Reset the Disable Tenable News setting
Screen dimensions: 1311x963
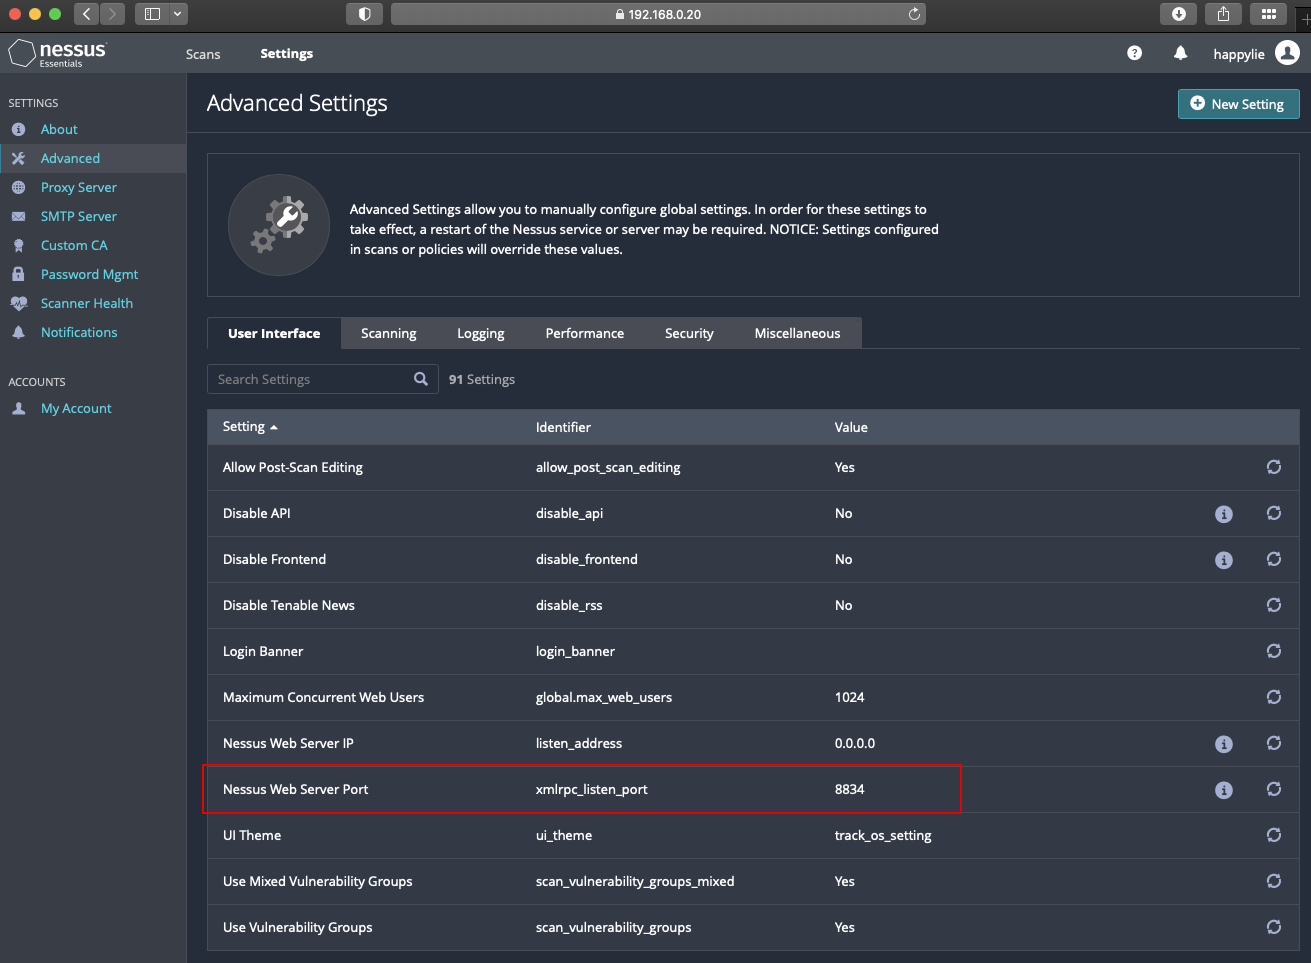pos(1273,605)
